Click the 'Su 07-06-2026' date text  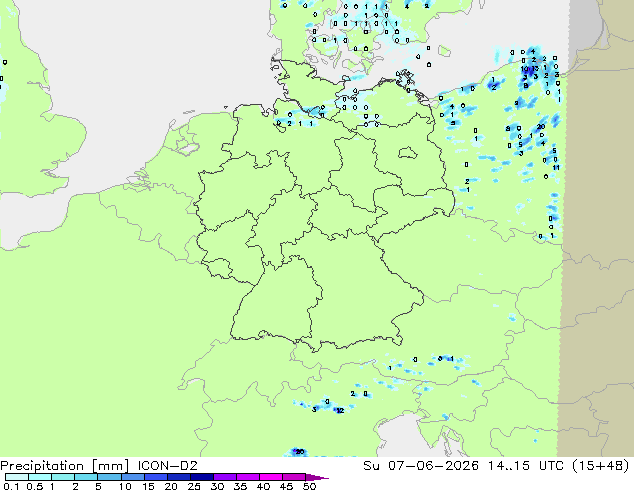pyautogui.click(x=421, y=466)
